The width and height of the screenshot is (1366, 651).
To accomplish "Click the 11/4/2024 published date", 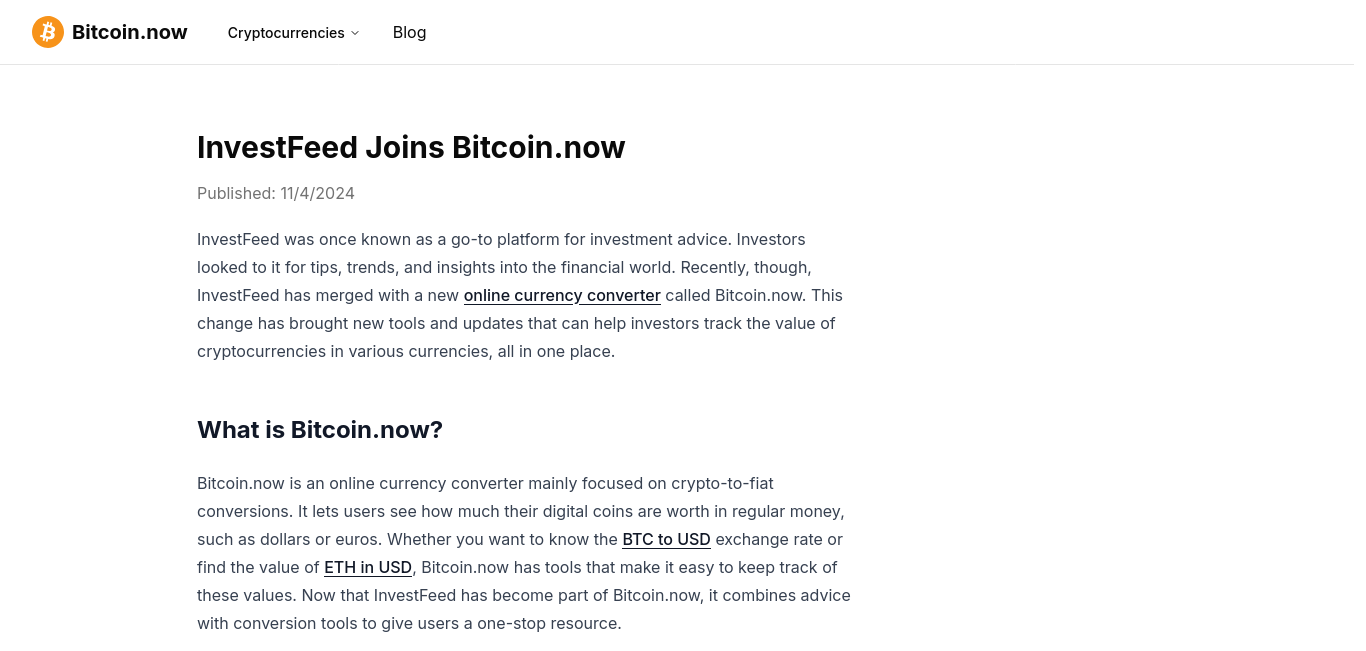I will click(318, 193).
